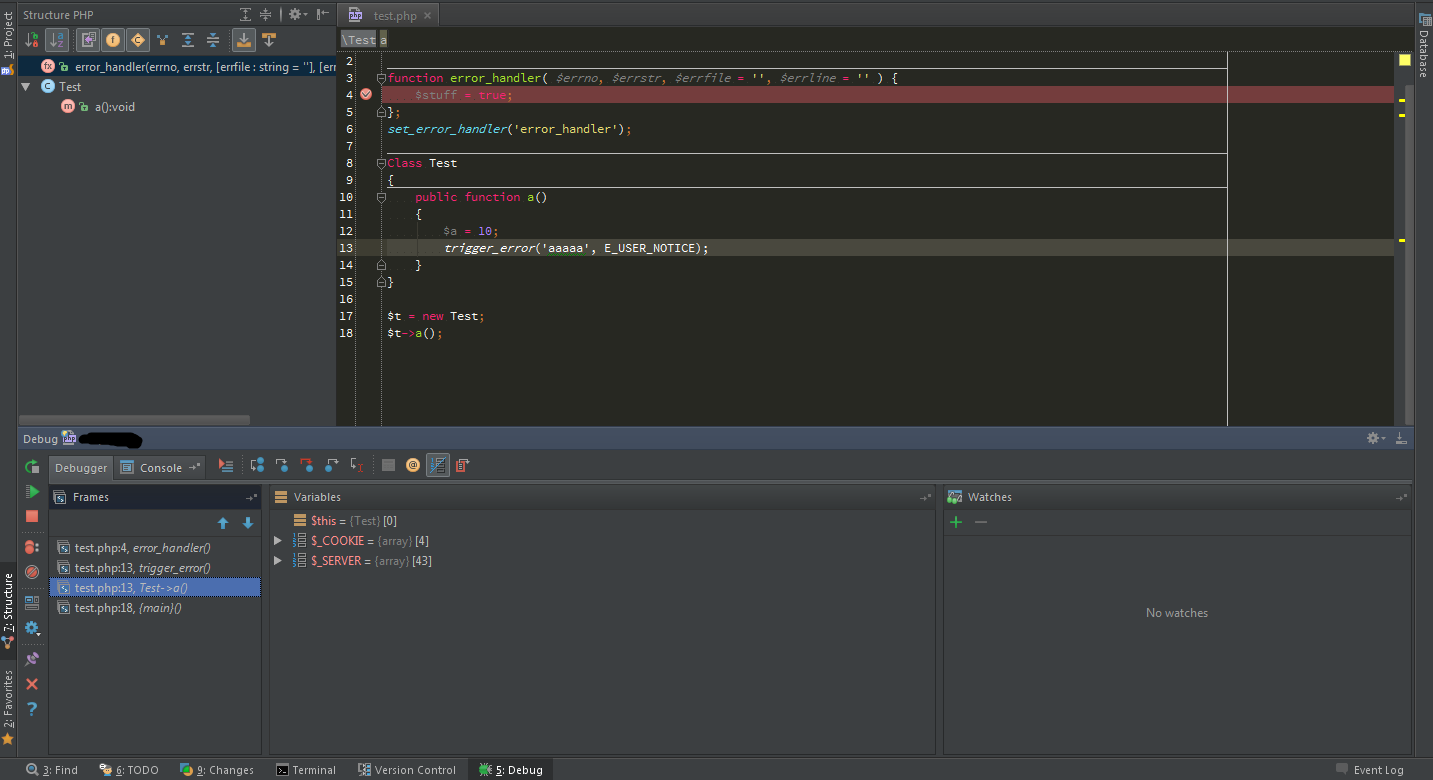Open View Breakpoints double red dots icon
This screenshot has height=780, width=1433.
32,547
